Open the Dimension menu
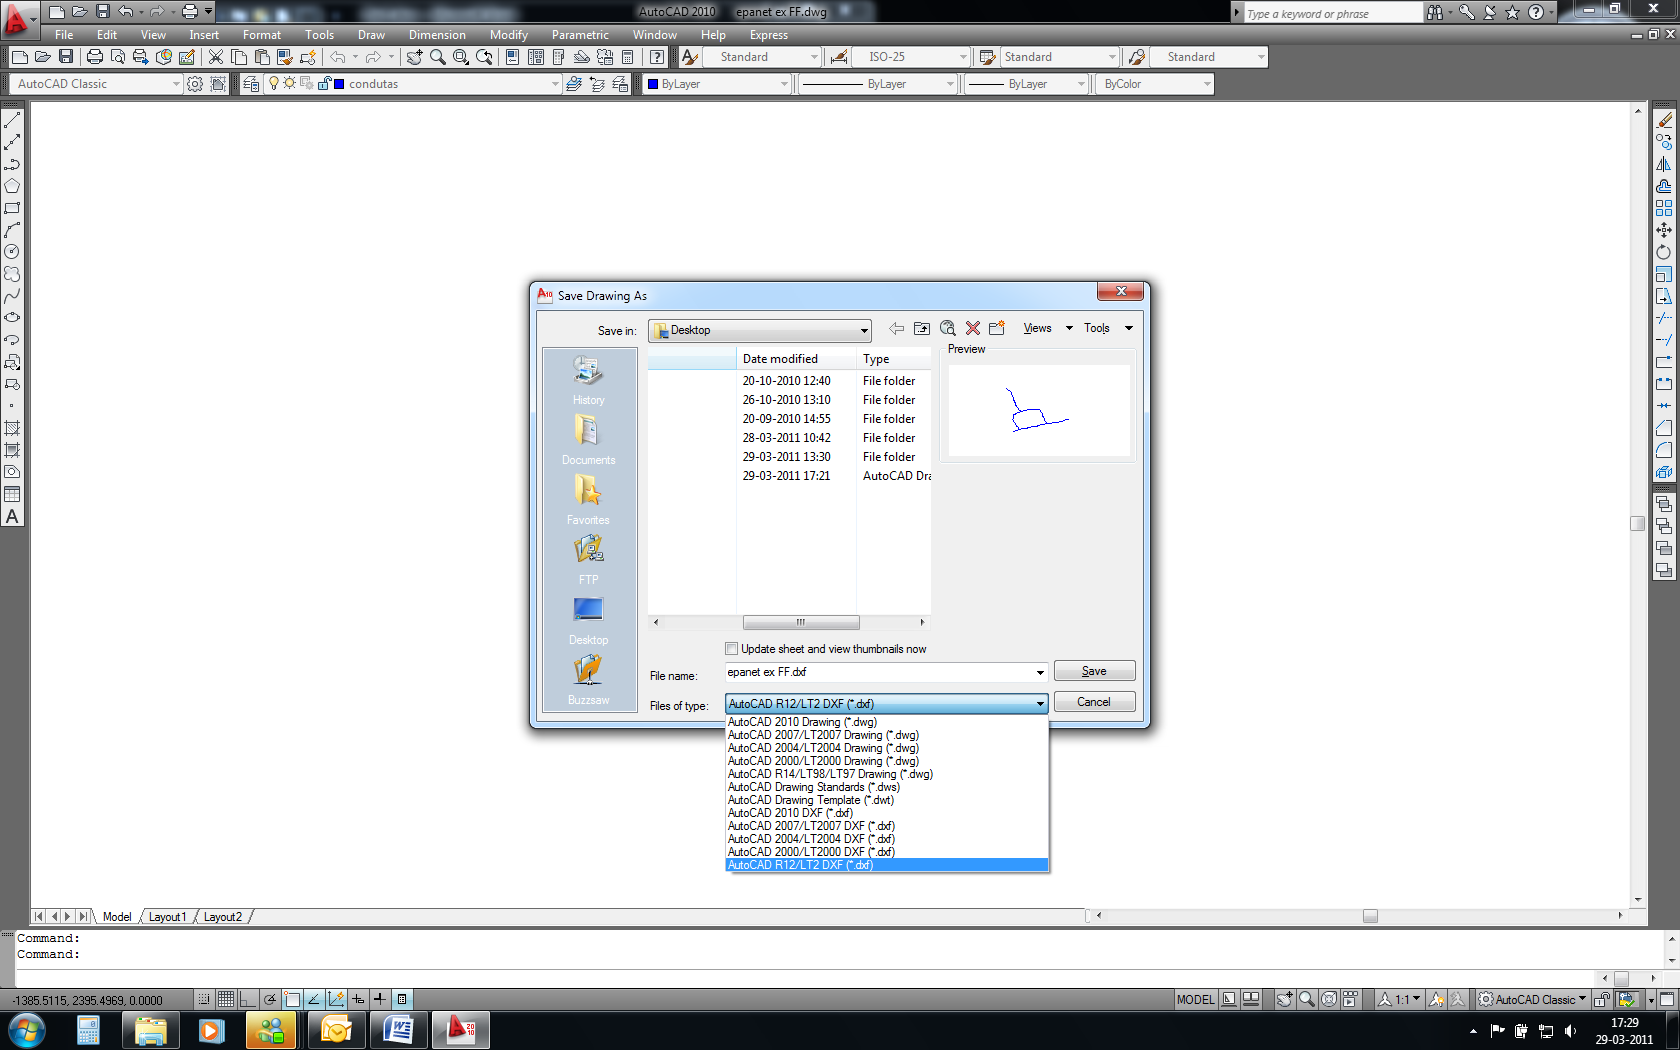Image resolution: width=1680 pixels, height=1050 pixels. click(437, 35)
